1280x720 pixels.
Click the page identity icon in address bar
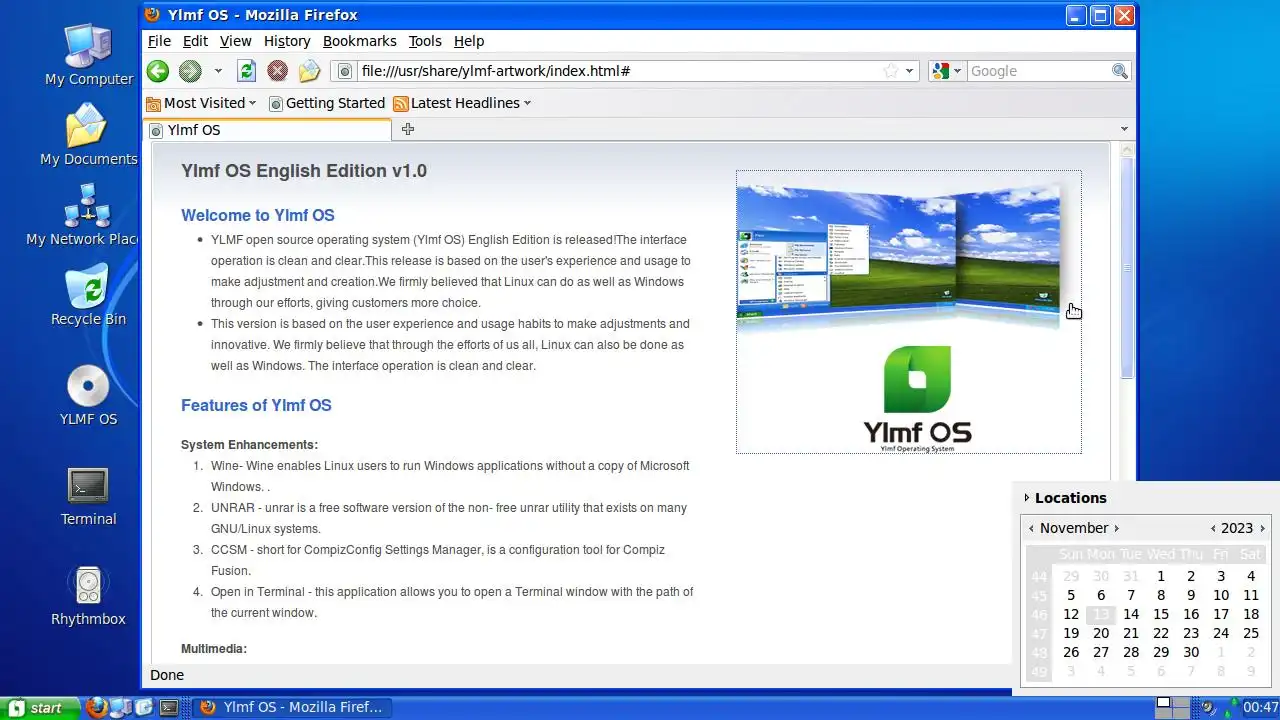tap(346, 71)
